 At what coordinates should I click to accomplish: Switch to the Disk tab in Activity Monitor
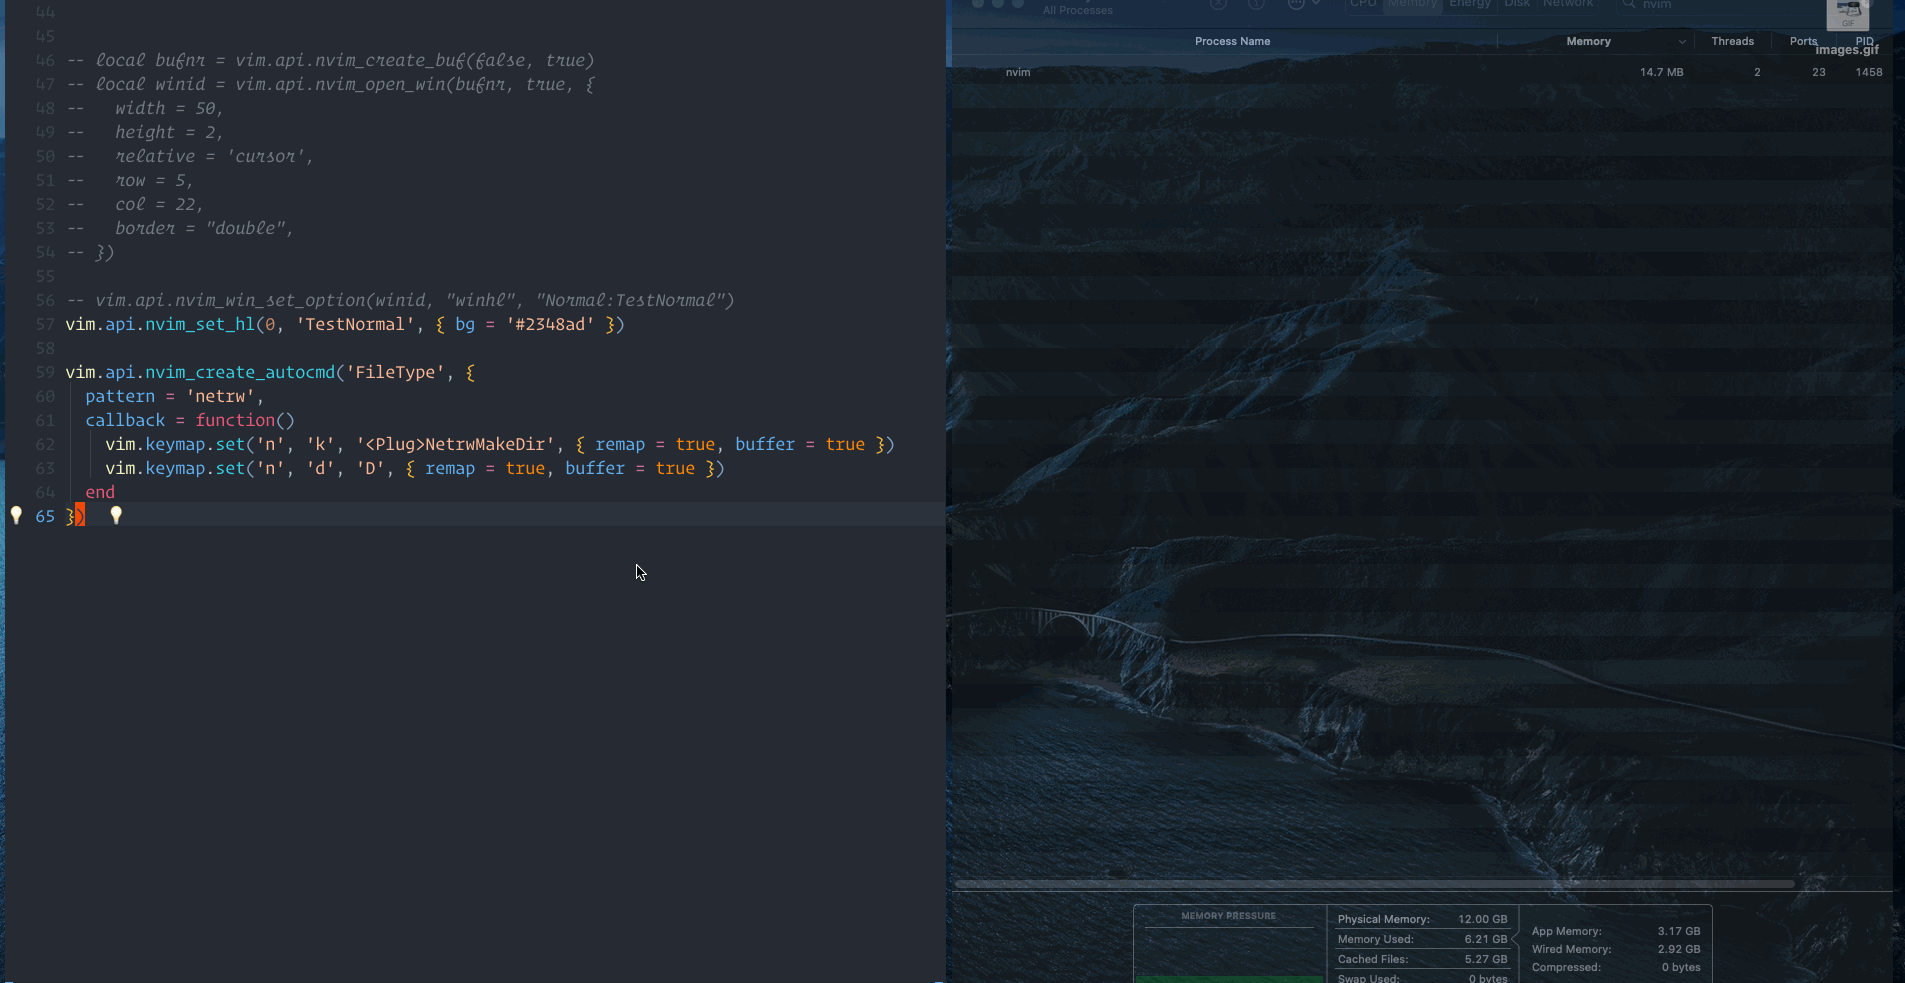[x=1517, y=4]
